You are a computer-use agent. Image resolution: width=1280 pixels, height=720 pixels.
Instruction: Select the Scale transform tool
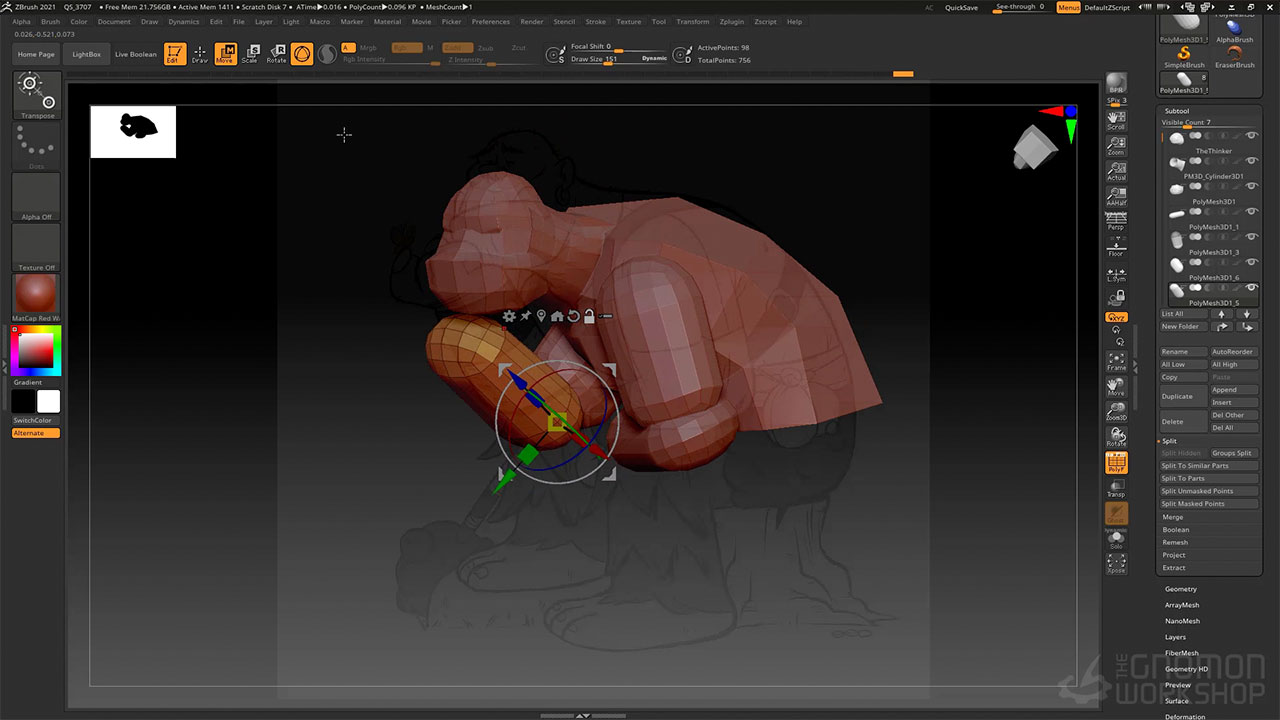click(250, 54)
